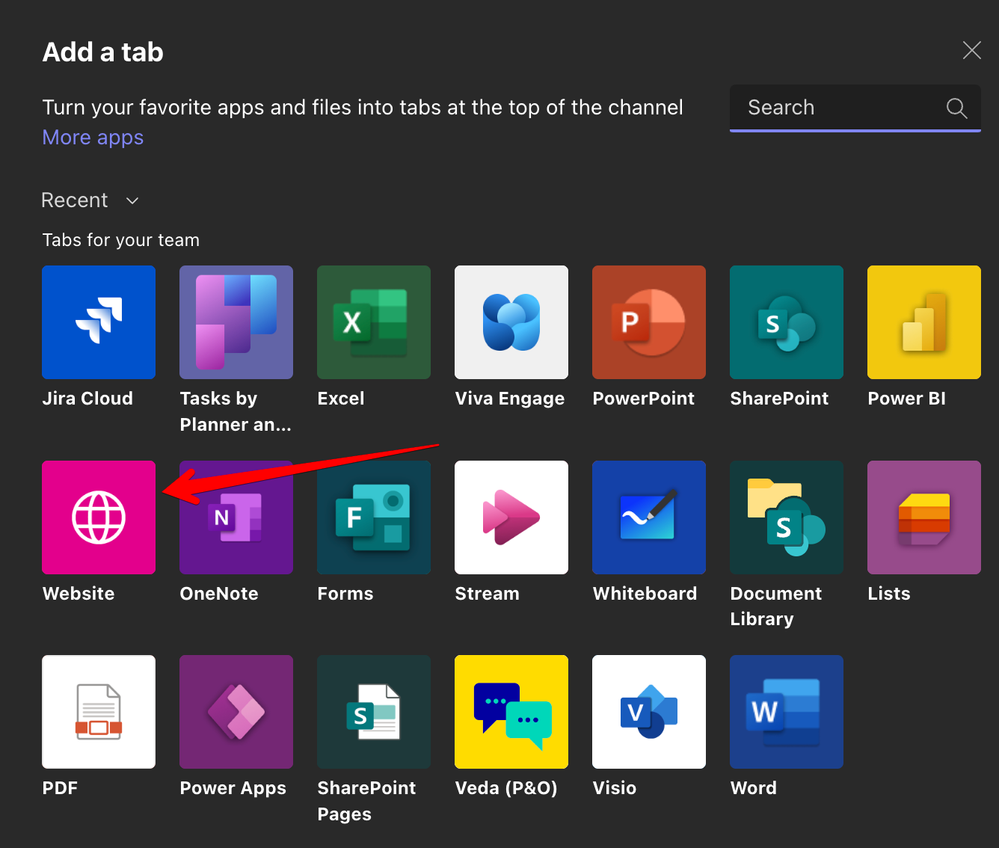Add the Whiteboard tab
The width and height of the screenshot is (999, 848).
tap(649, 517)
